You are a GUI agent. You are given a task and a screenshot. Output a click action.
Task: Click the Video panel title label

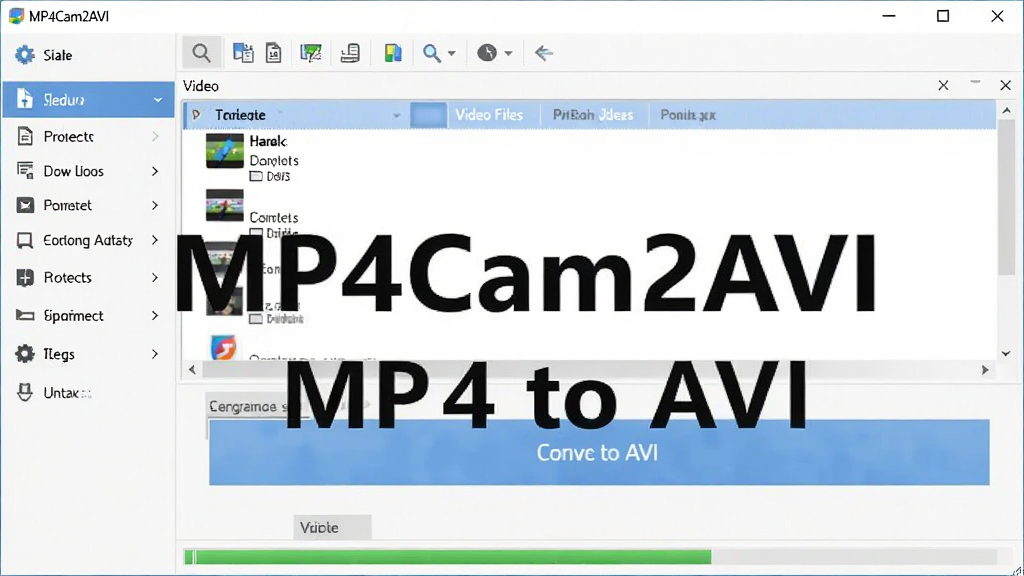pos(201,86)
